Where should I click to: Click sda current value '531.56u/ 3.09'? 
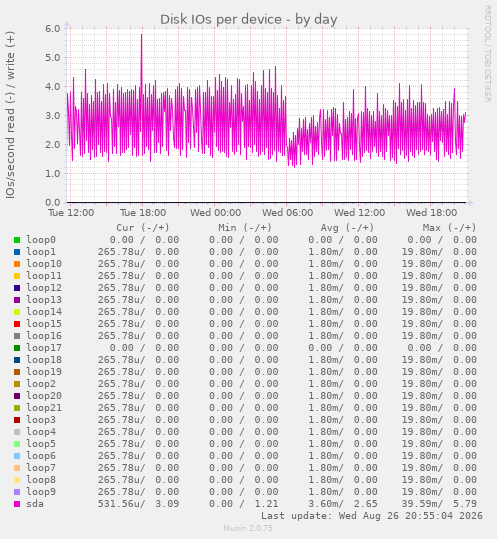[x=138, y=504]
